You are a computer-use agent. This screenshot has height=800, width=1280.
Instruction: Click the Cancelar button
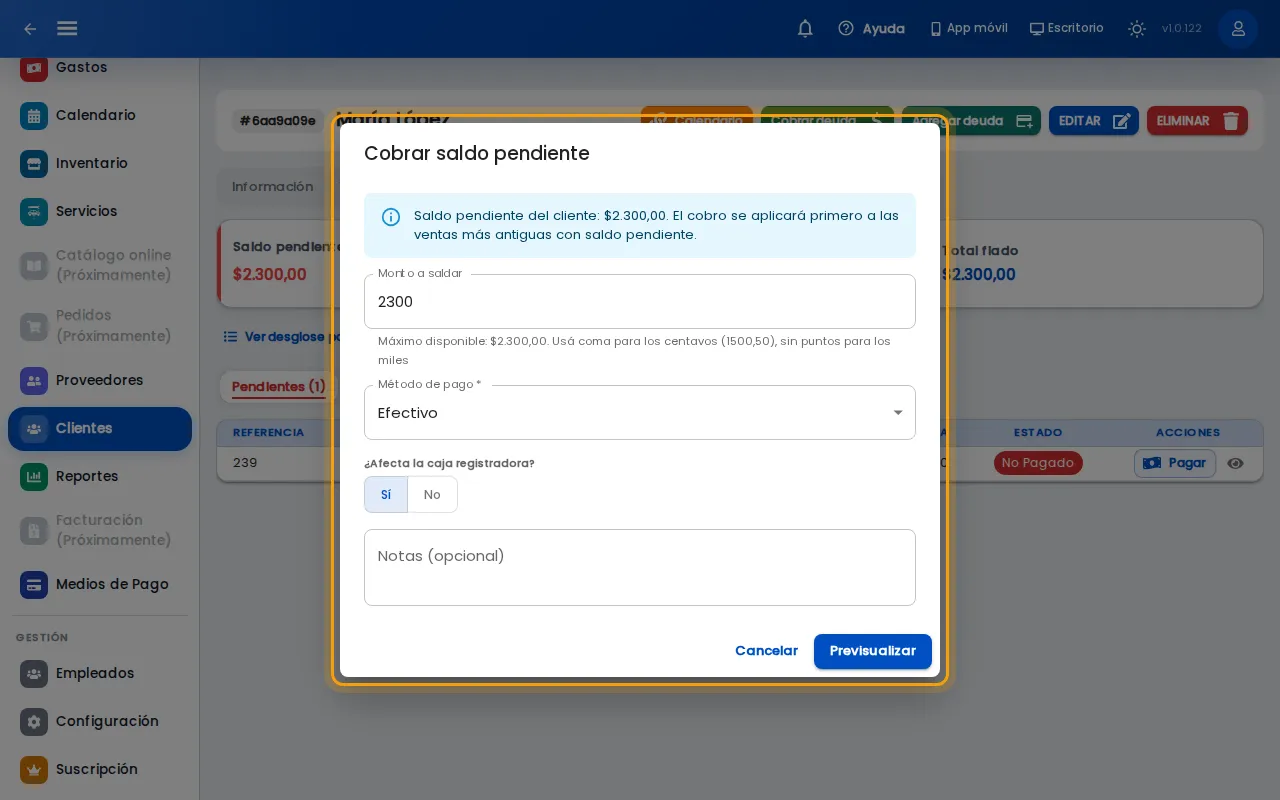coord(766,651)
